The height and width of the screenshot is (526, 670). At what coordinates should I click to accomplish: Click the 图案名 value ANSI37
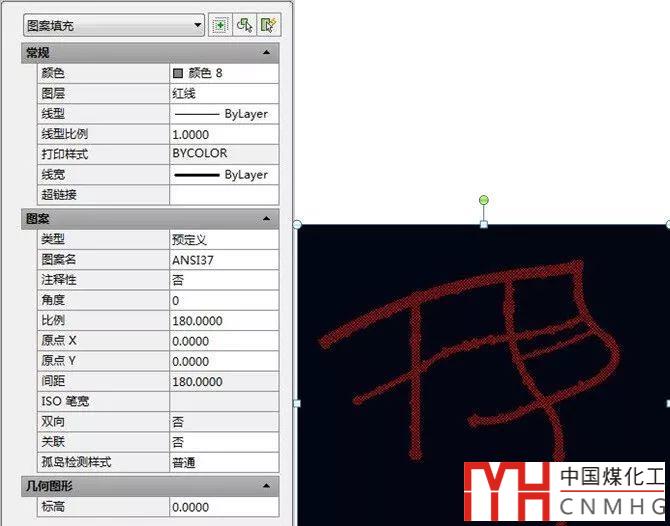[x=224, y=260]
